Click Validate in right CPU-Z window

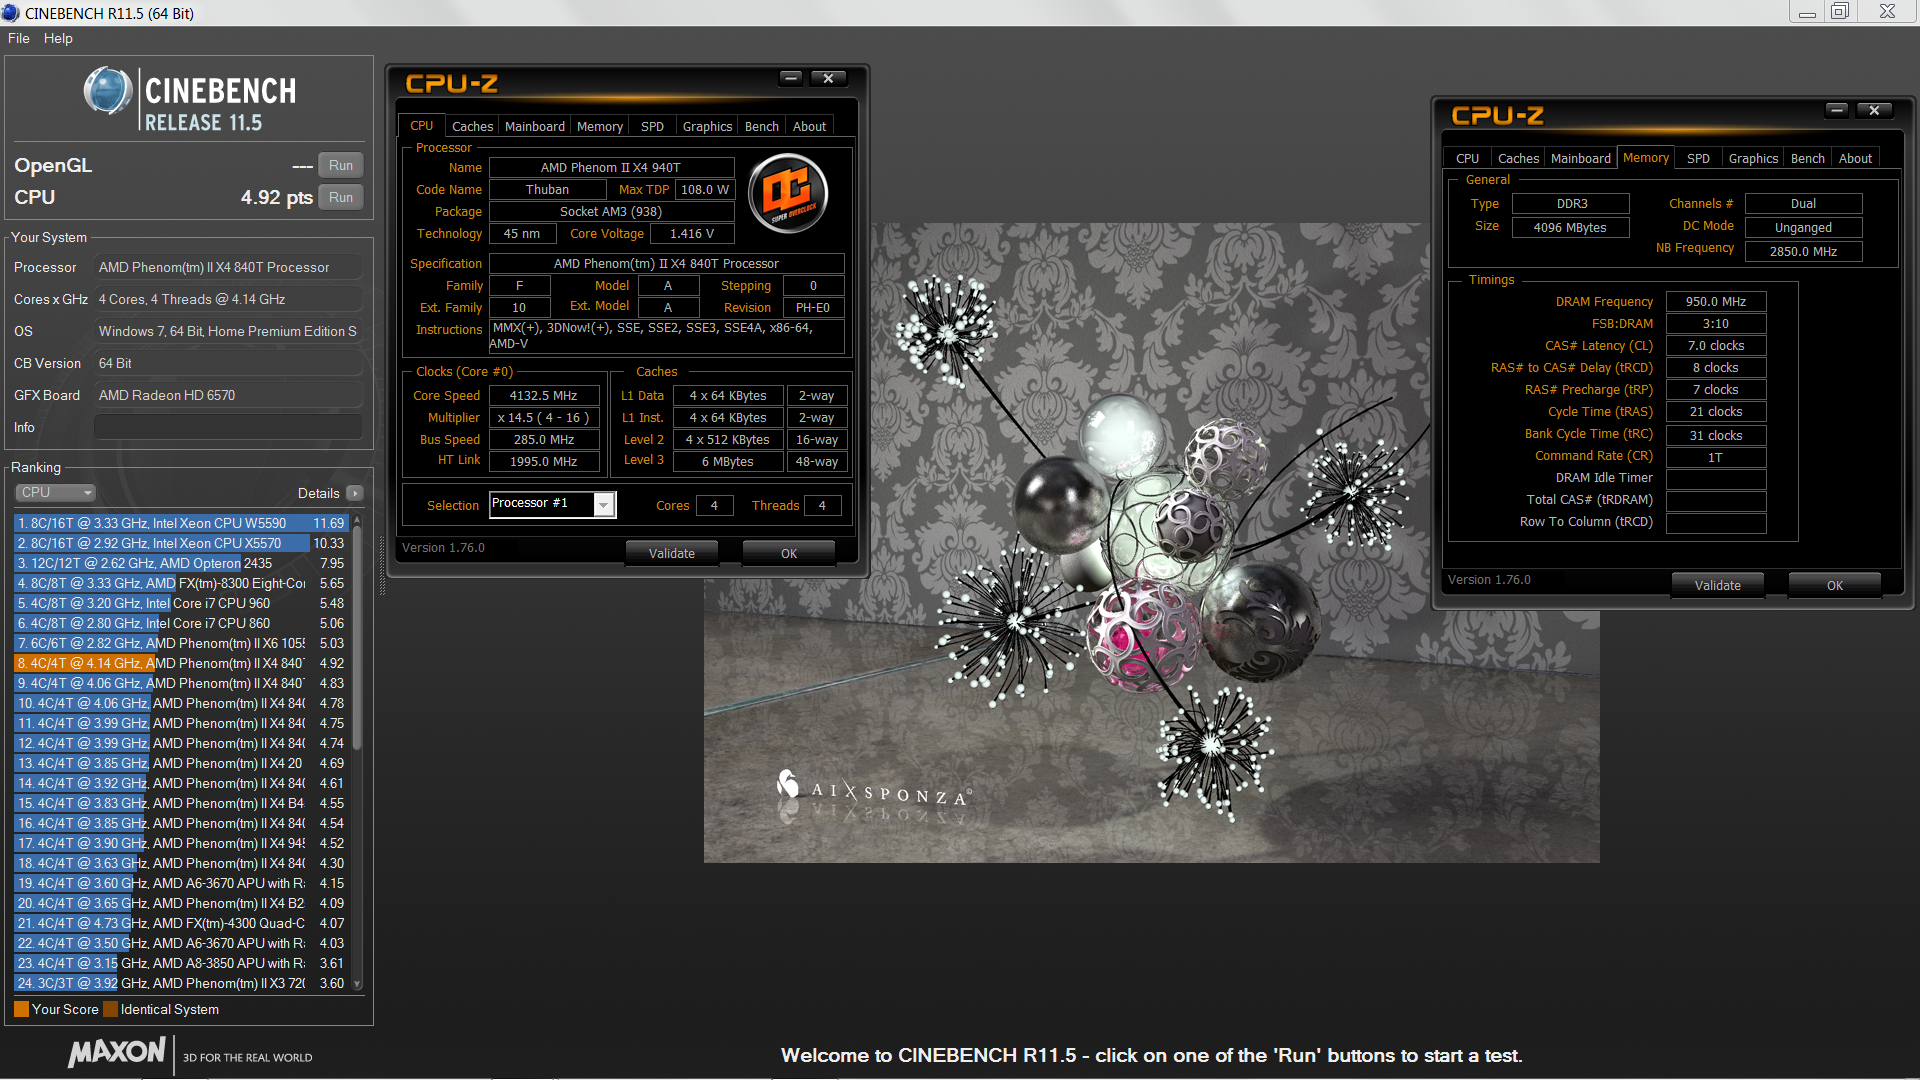click(x=1718, y=585)
